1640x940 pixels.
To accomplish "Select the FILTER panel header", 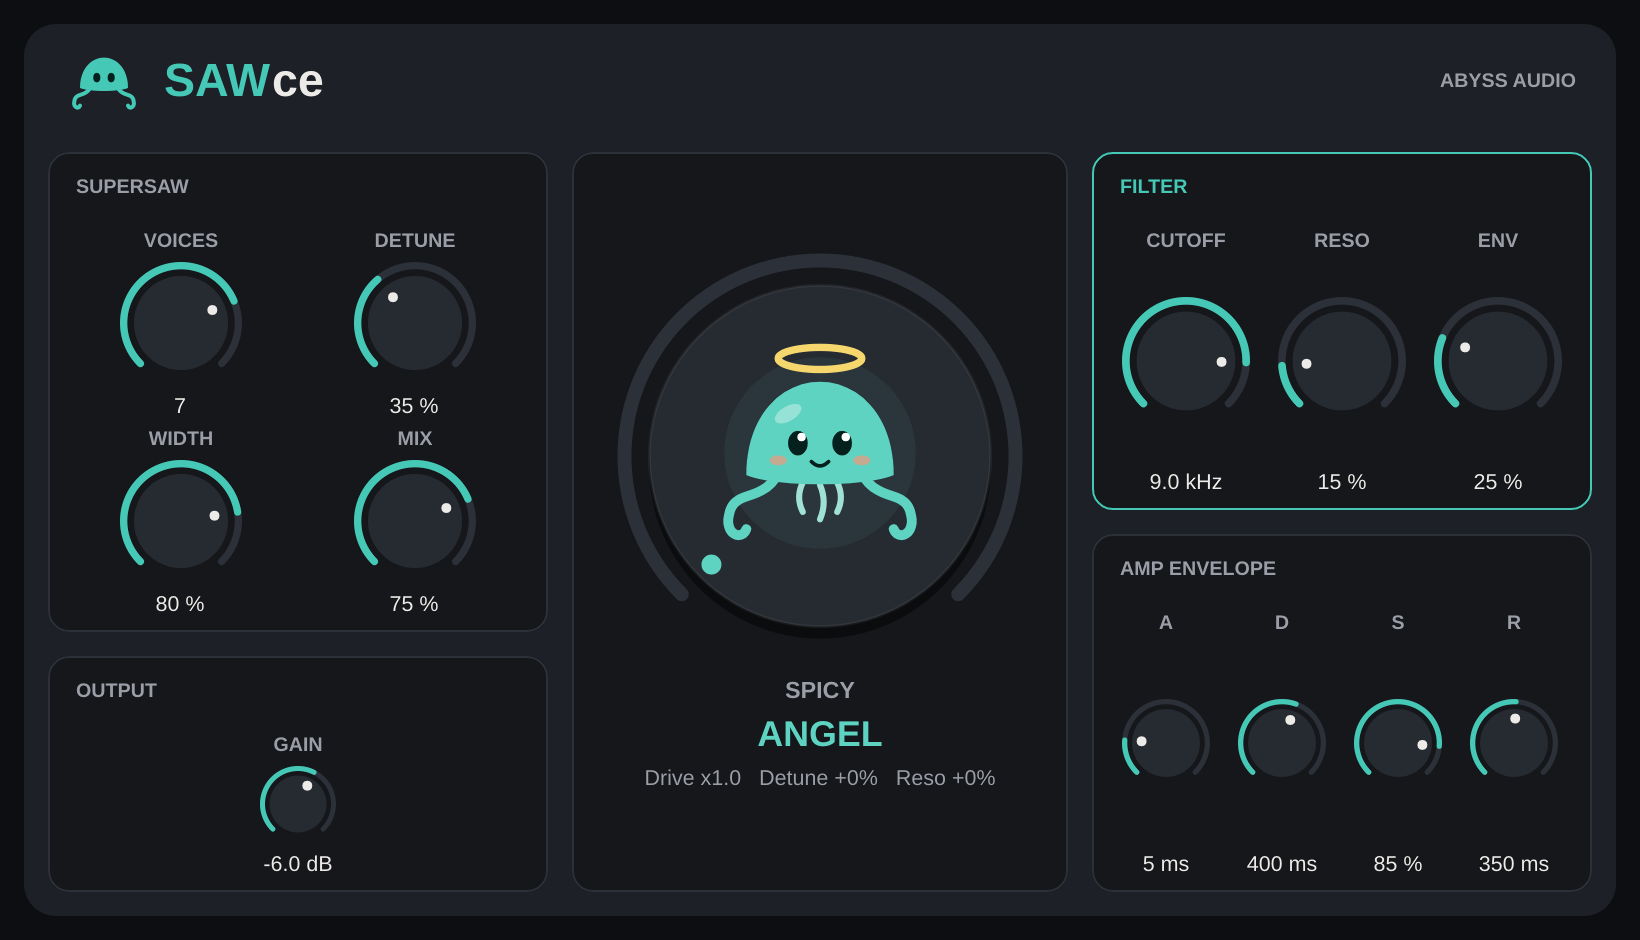I will (1153, 186).
